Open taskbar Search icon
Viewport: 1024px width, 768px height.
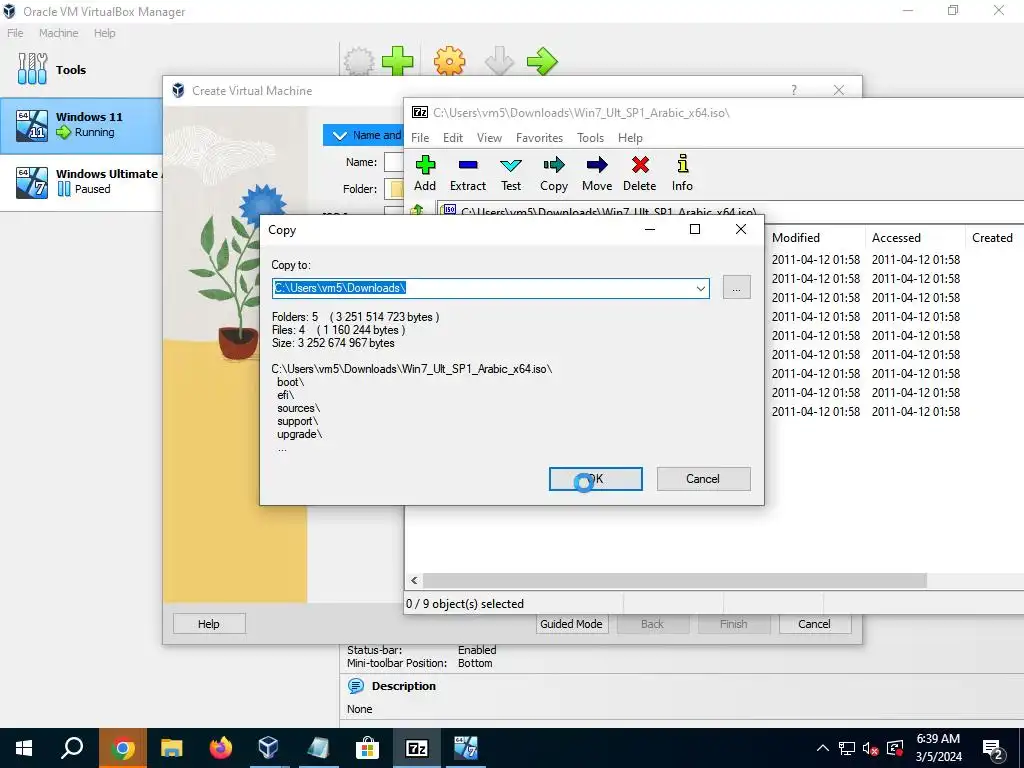click(x=72, y=748)
